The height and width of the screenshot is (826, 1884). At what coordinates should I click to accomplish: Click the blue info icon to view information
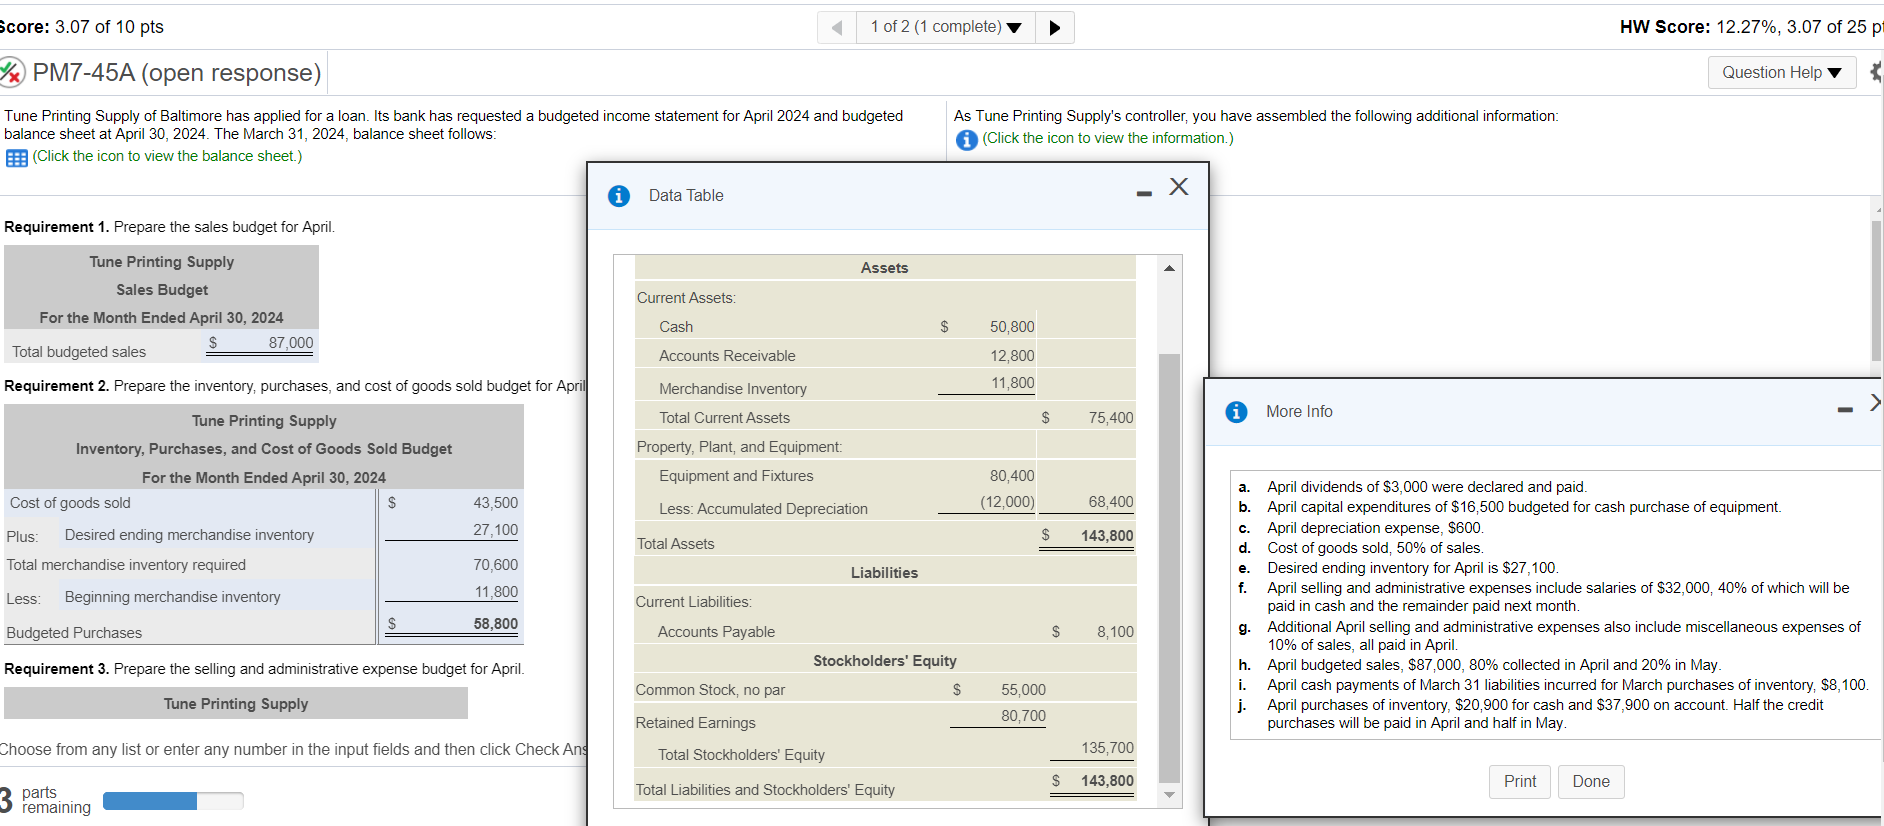(x=966, y=140)
